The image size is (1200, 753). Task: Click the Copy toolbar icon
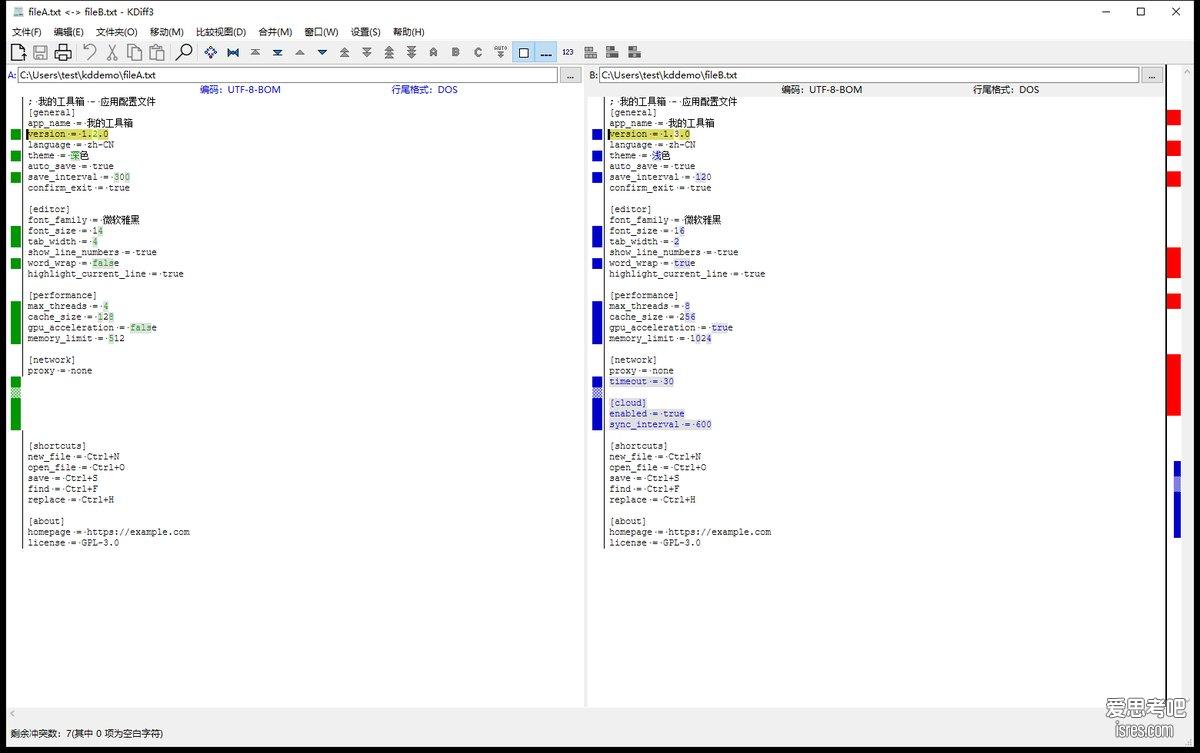[x=135, y=52]
